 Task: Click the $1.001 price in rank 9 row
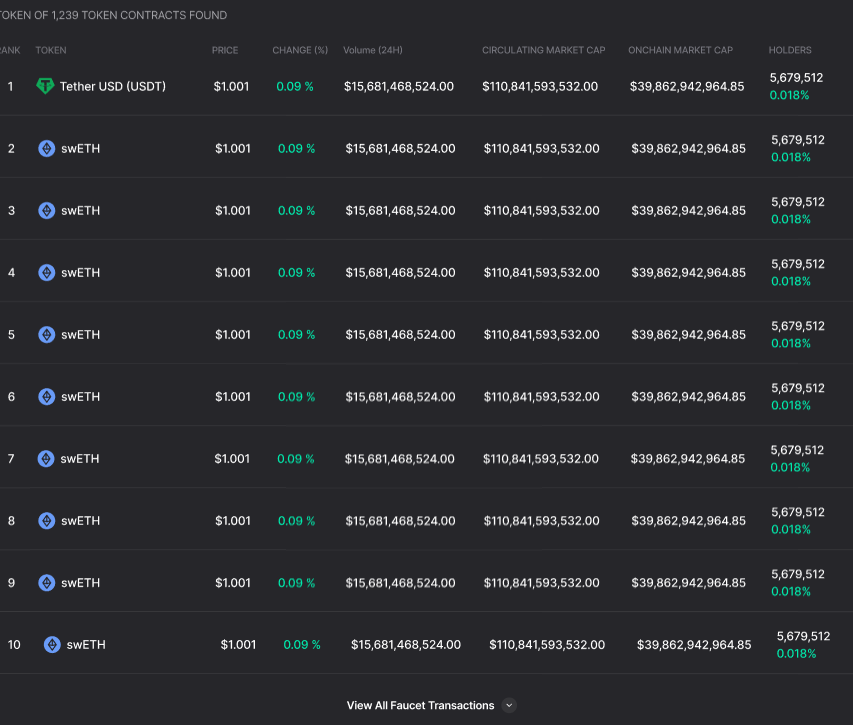pos(233,583)
